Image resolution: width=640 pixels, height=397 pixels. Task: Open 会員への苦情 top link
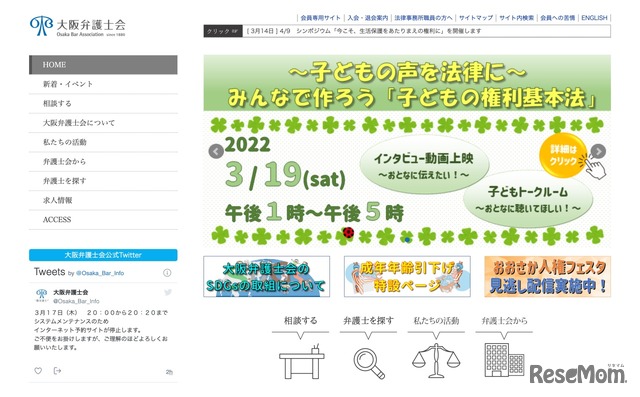tap(557, 18)
